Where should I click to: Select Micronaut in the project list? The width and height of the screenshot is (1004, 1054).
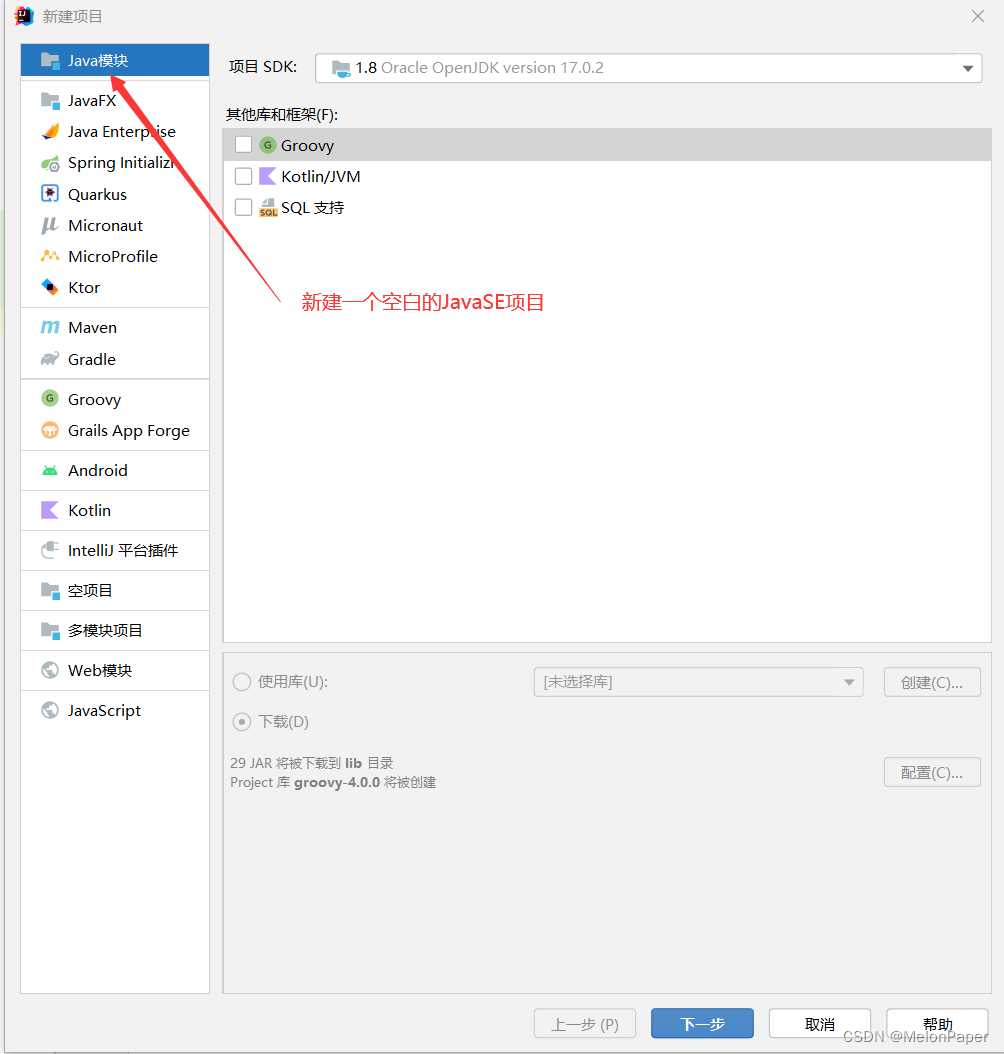[115, 225]
